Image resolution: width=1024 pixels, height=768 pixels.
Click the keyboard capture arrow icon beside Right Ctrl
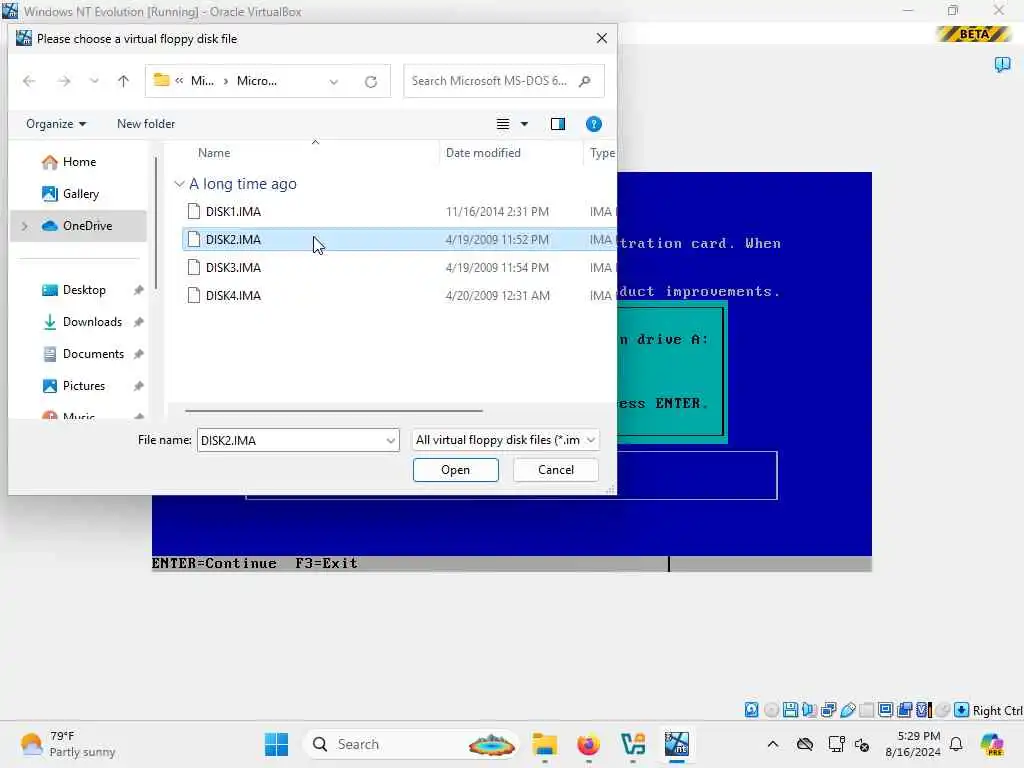coord(961,710)
